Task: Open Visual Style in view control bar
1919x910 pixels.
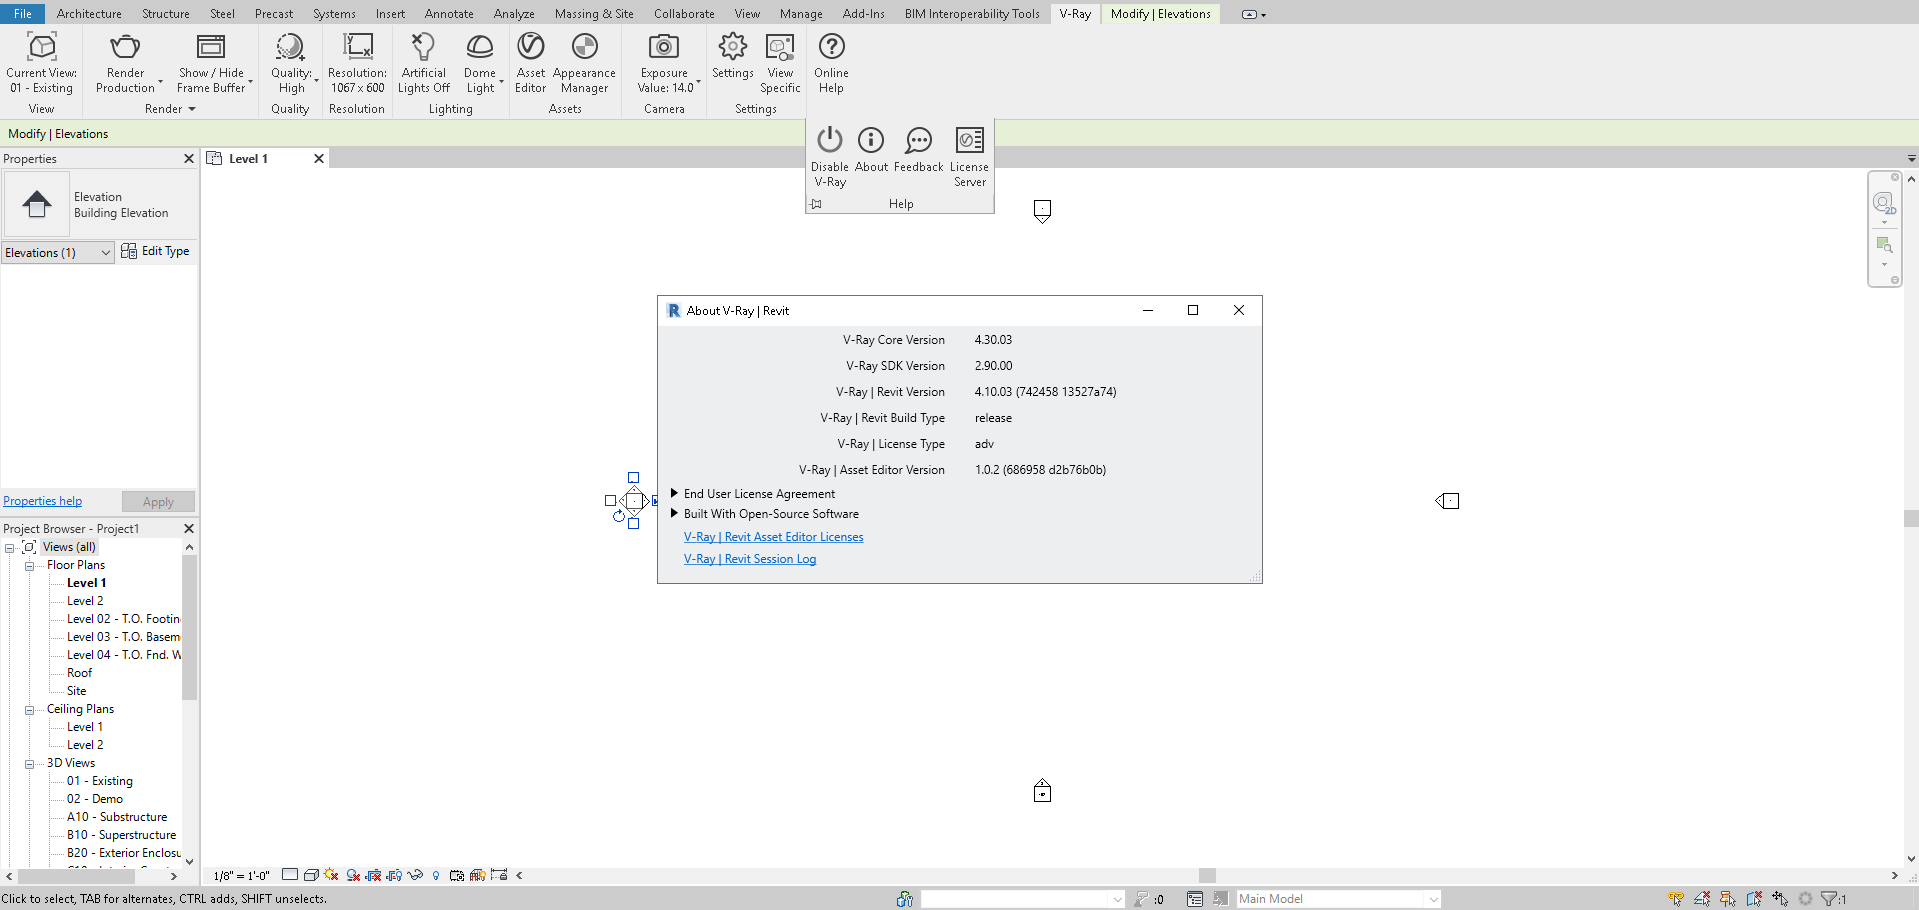Action: pos(311,875)
